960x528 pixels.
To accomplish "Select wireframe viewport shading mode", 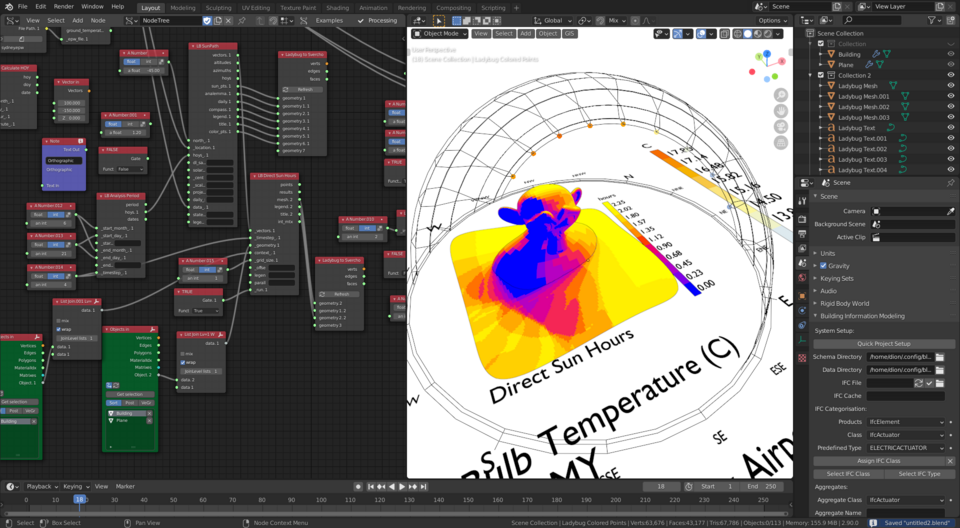I will (738, 34).
